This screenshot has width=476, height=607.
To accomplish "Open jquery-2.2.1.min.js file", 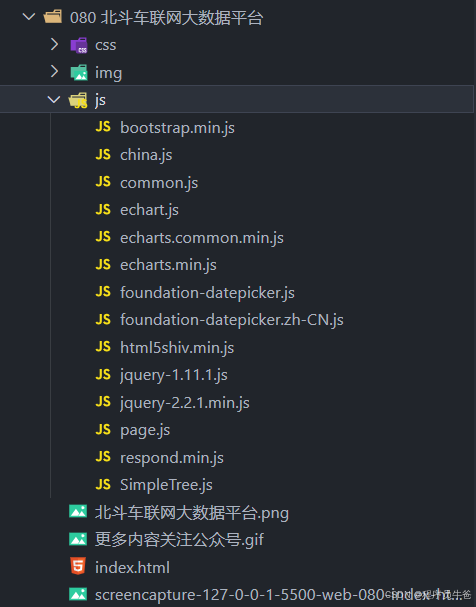I will pos(185,403).
